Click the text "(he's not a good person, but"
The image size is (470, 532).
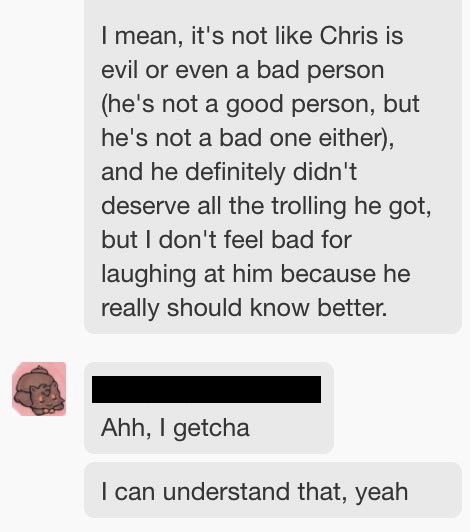[x=260, y=104]
